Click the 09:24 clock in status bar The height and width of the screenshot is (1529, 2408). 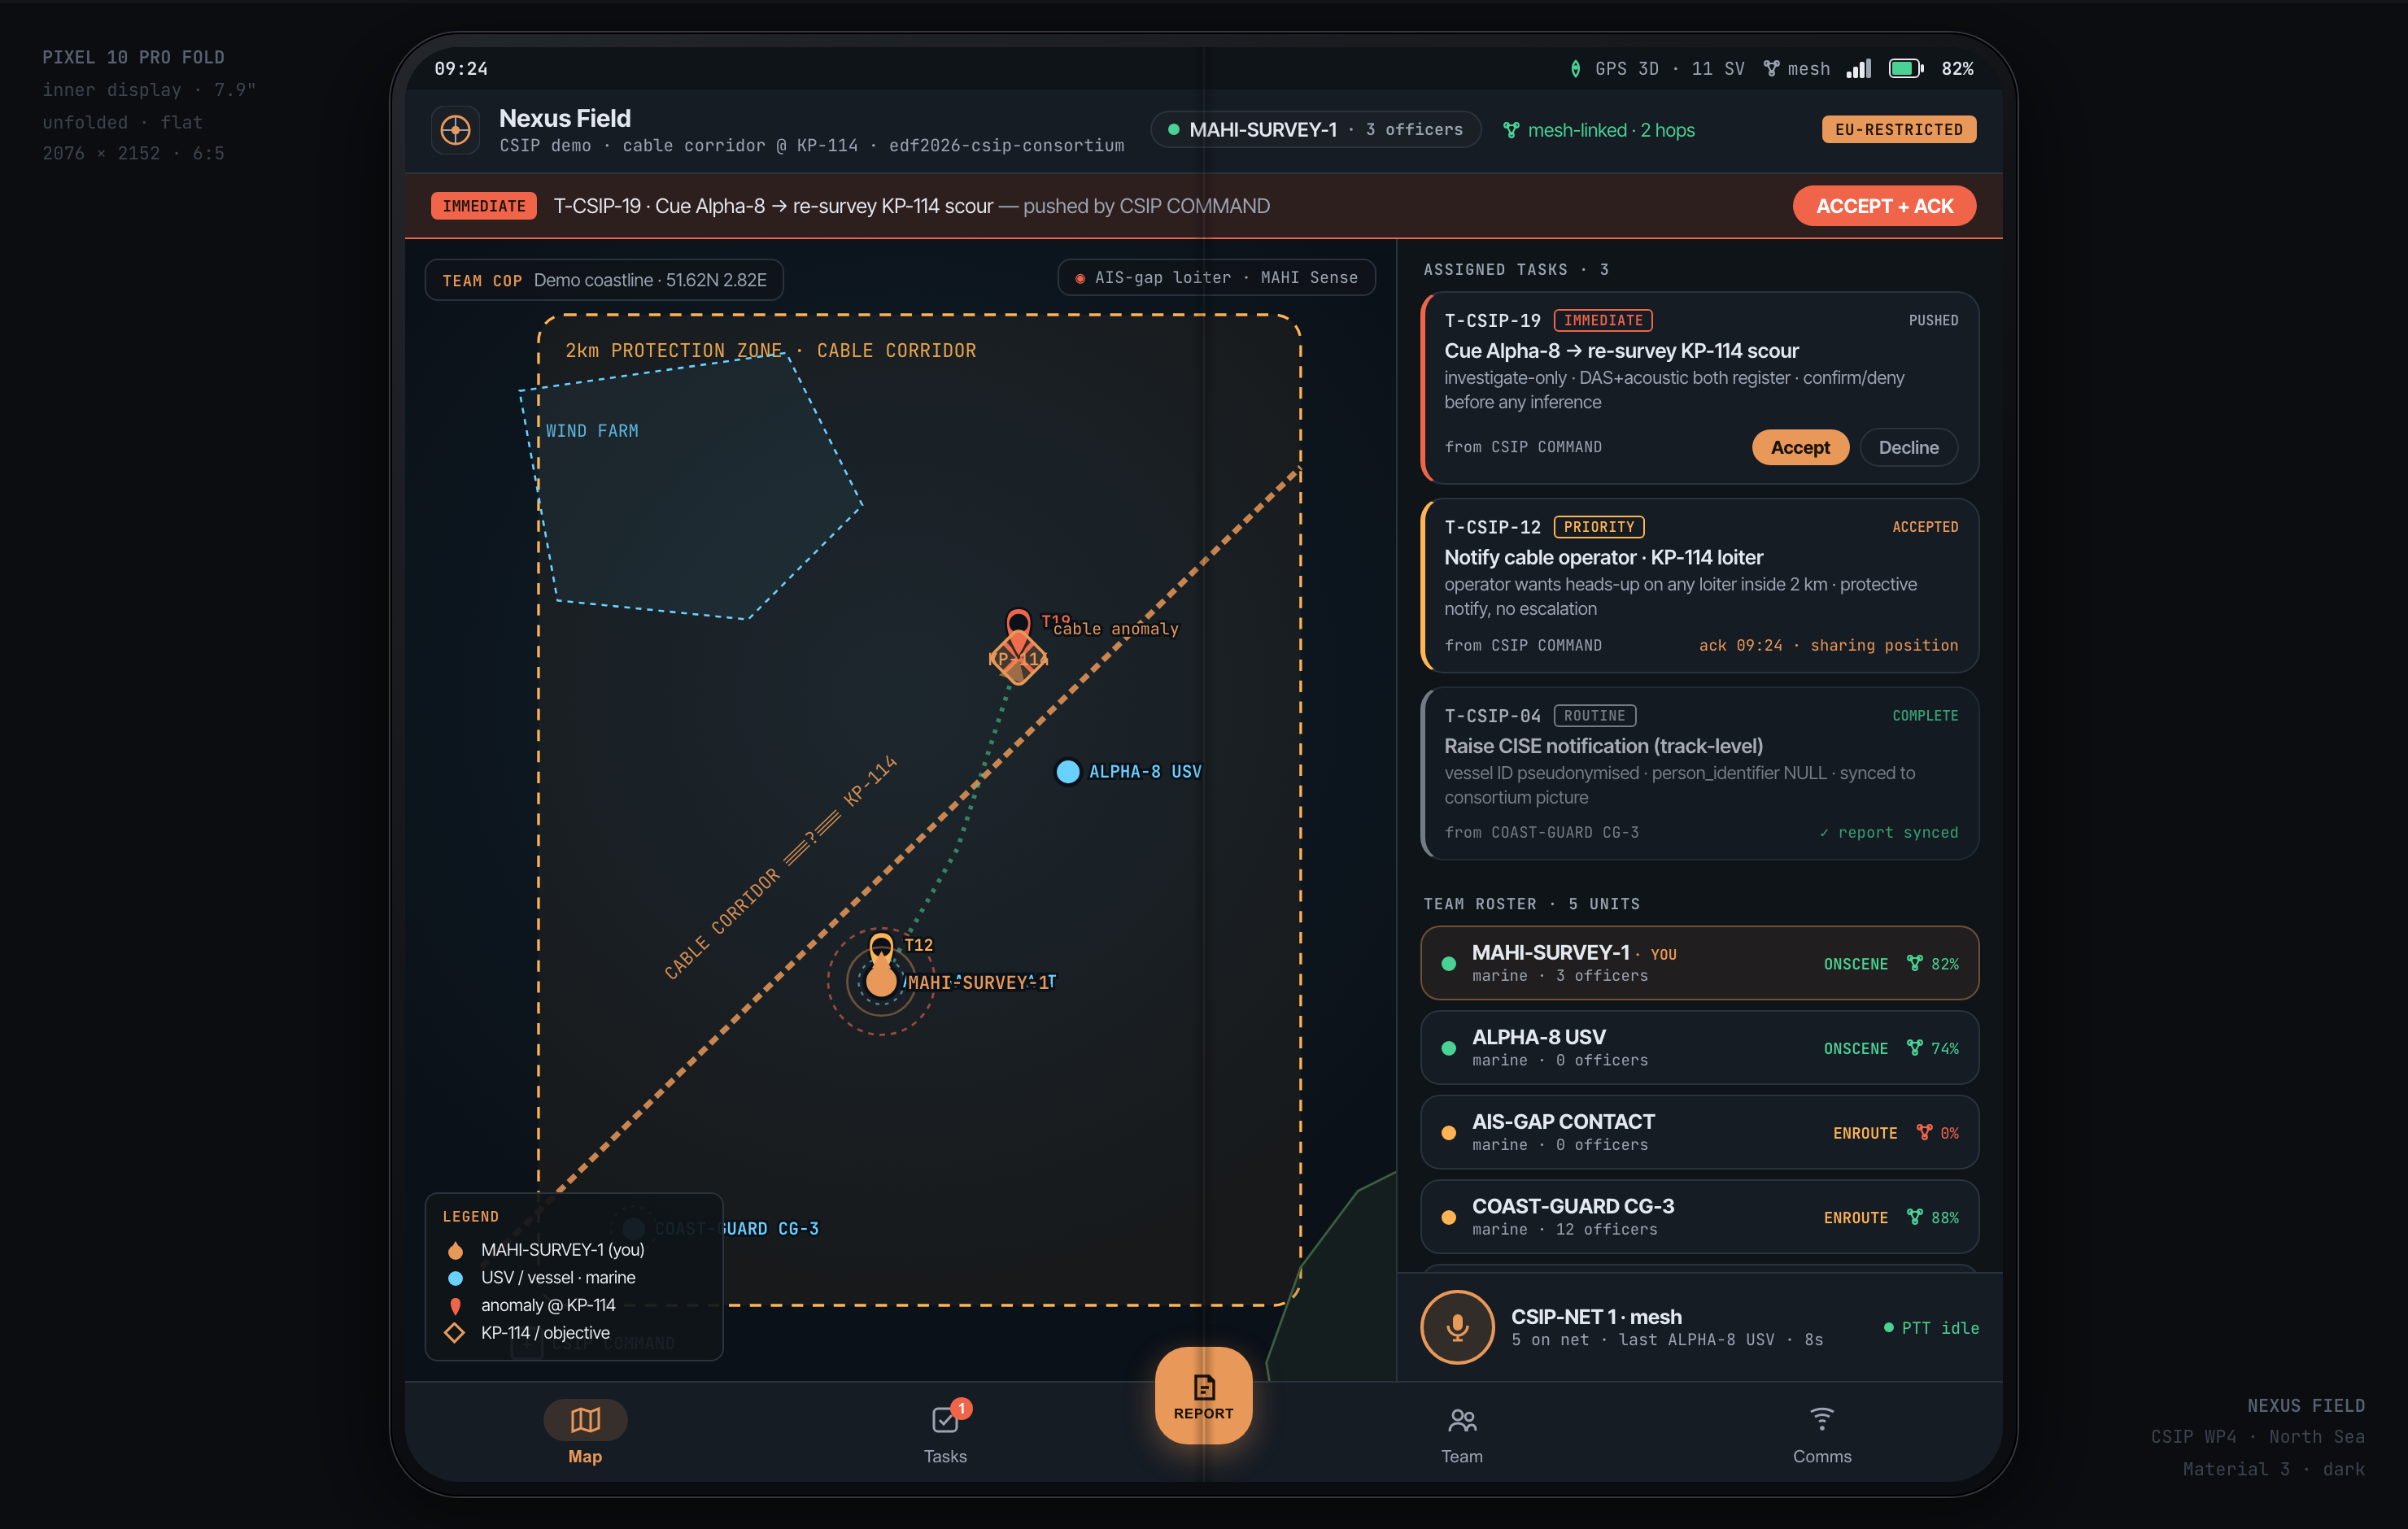(x=461, y=69)
